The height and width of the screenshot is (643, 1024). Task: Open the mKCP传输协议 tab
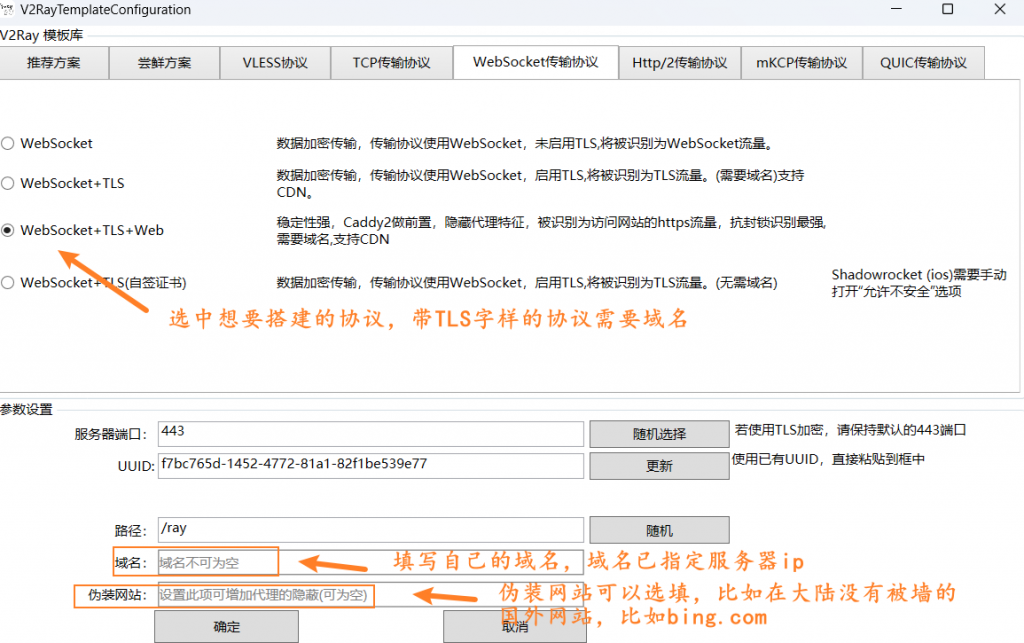801,62
